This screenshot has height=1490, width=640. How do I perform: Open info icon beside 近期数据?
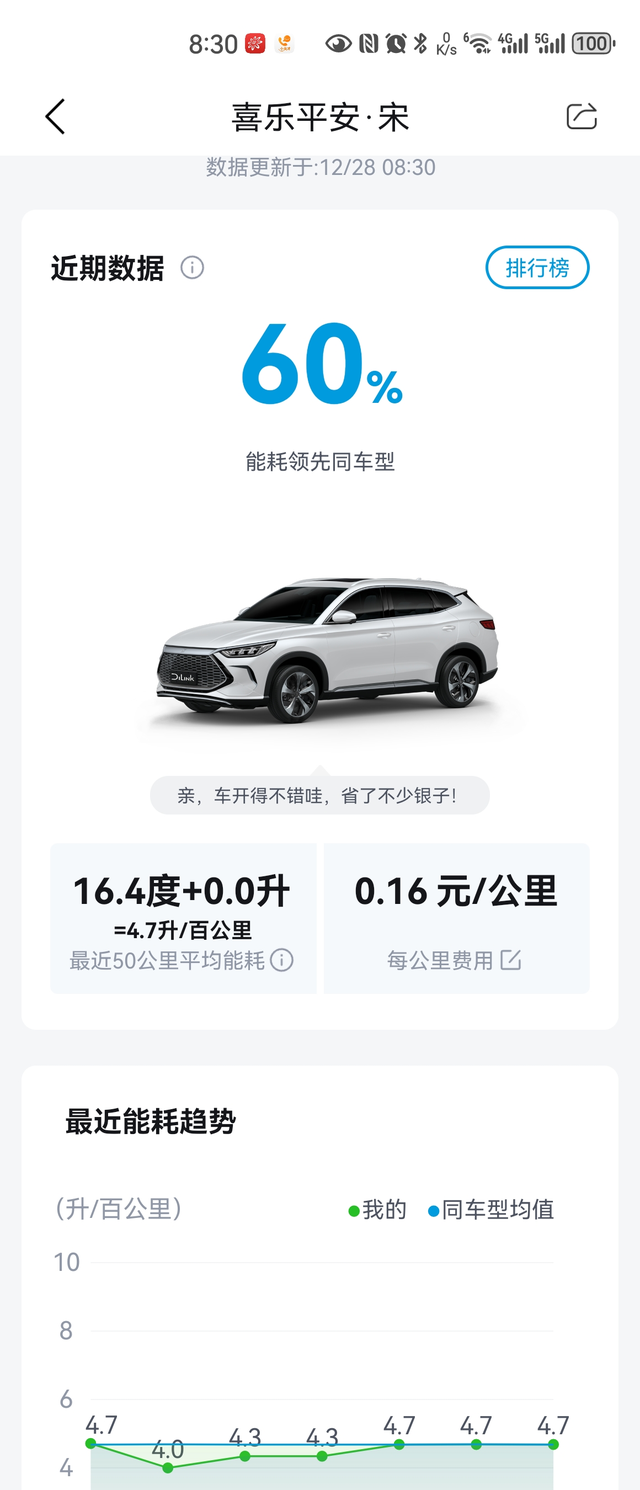[192, 268]
